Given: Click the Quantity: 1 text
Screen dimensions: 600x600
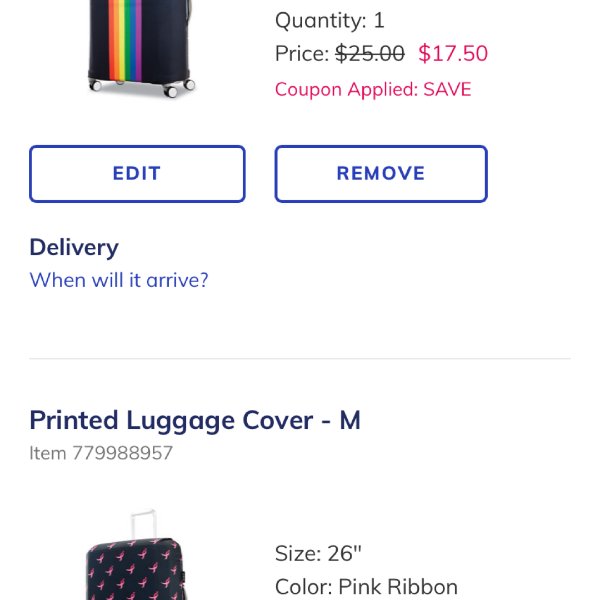Looking at the screenshot, I should pyautogui.click(x=330, y=20).
